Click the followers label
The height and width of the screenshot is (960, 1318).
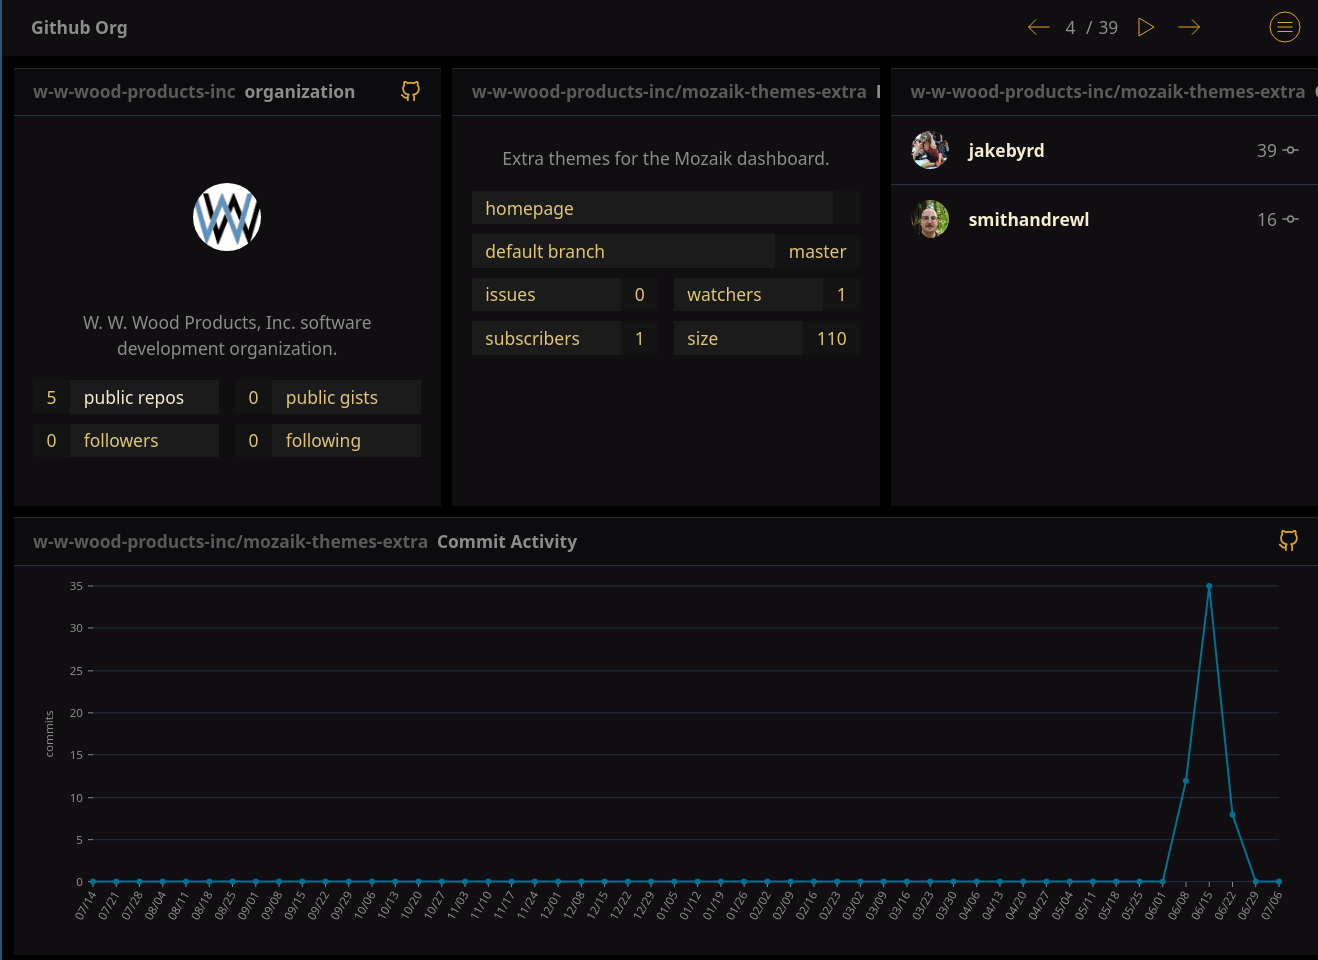[x=121, y=440]
